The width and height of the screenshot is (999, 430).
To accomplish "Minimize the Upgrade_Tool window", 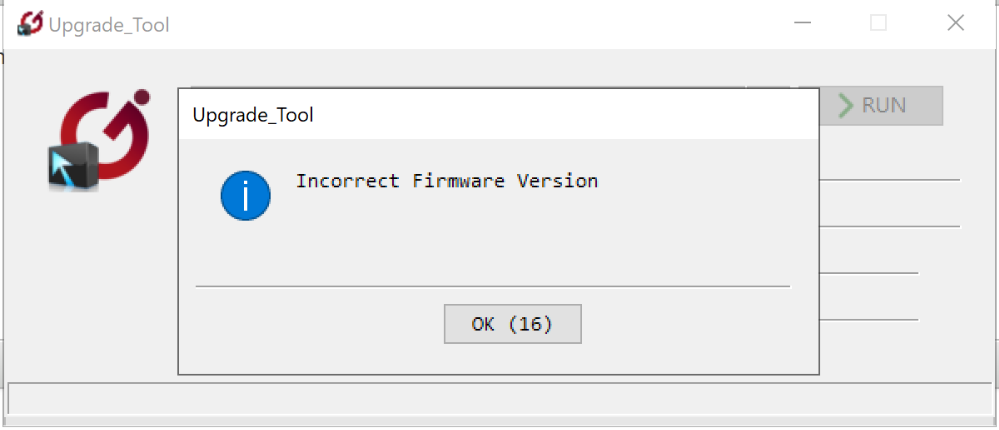I will tap(802, 23).
